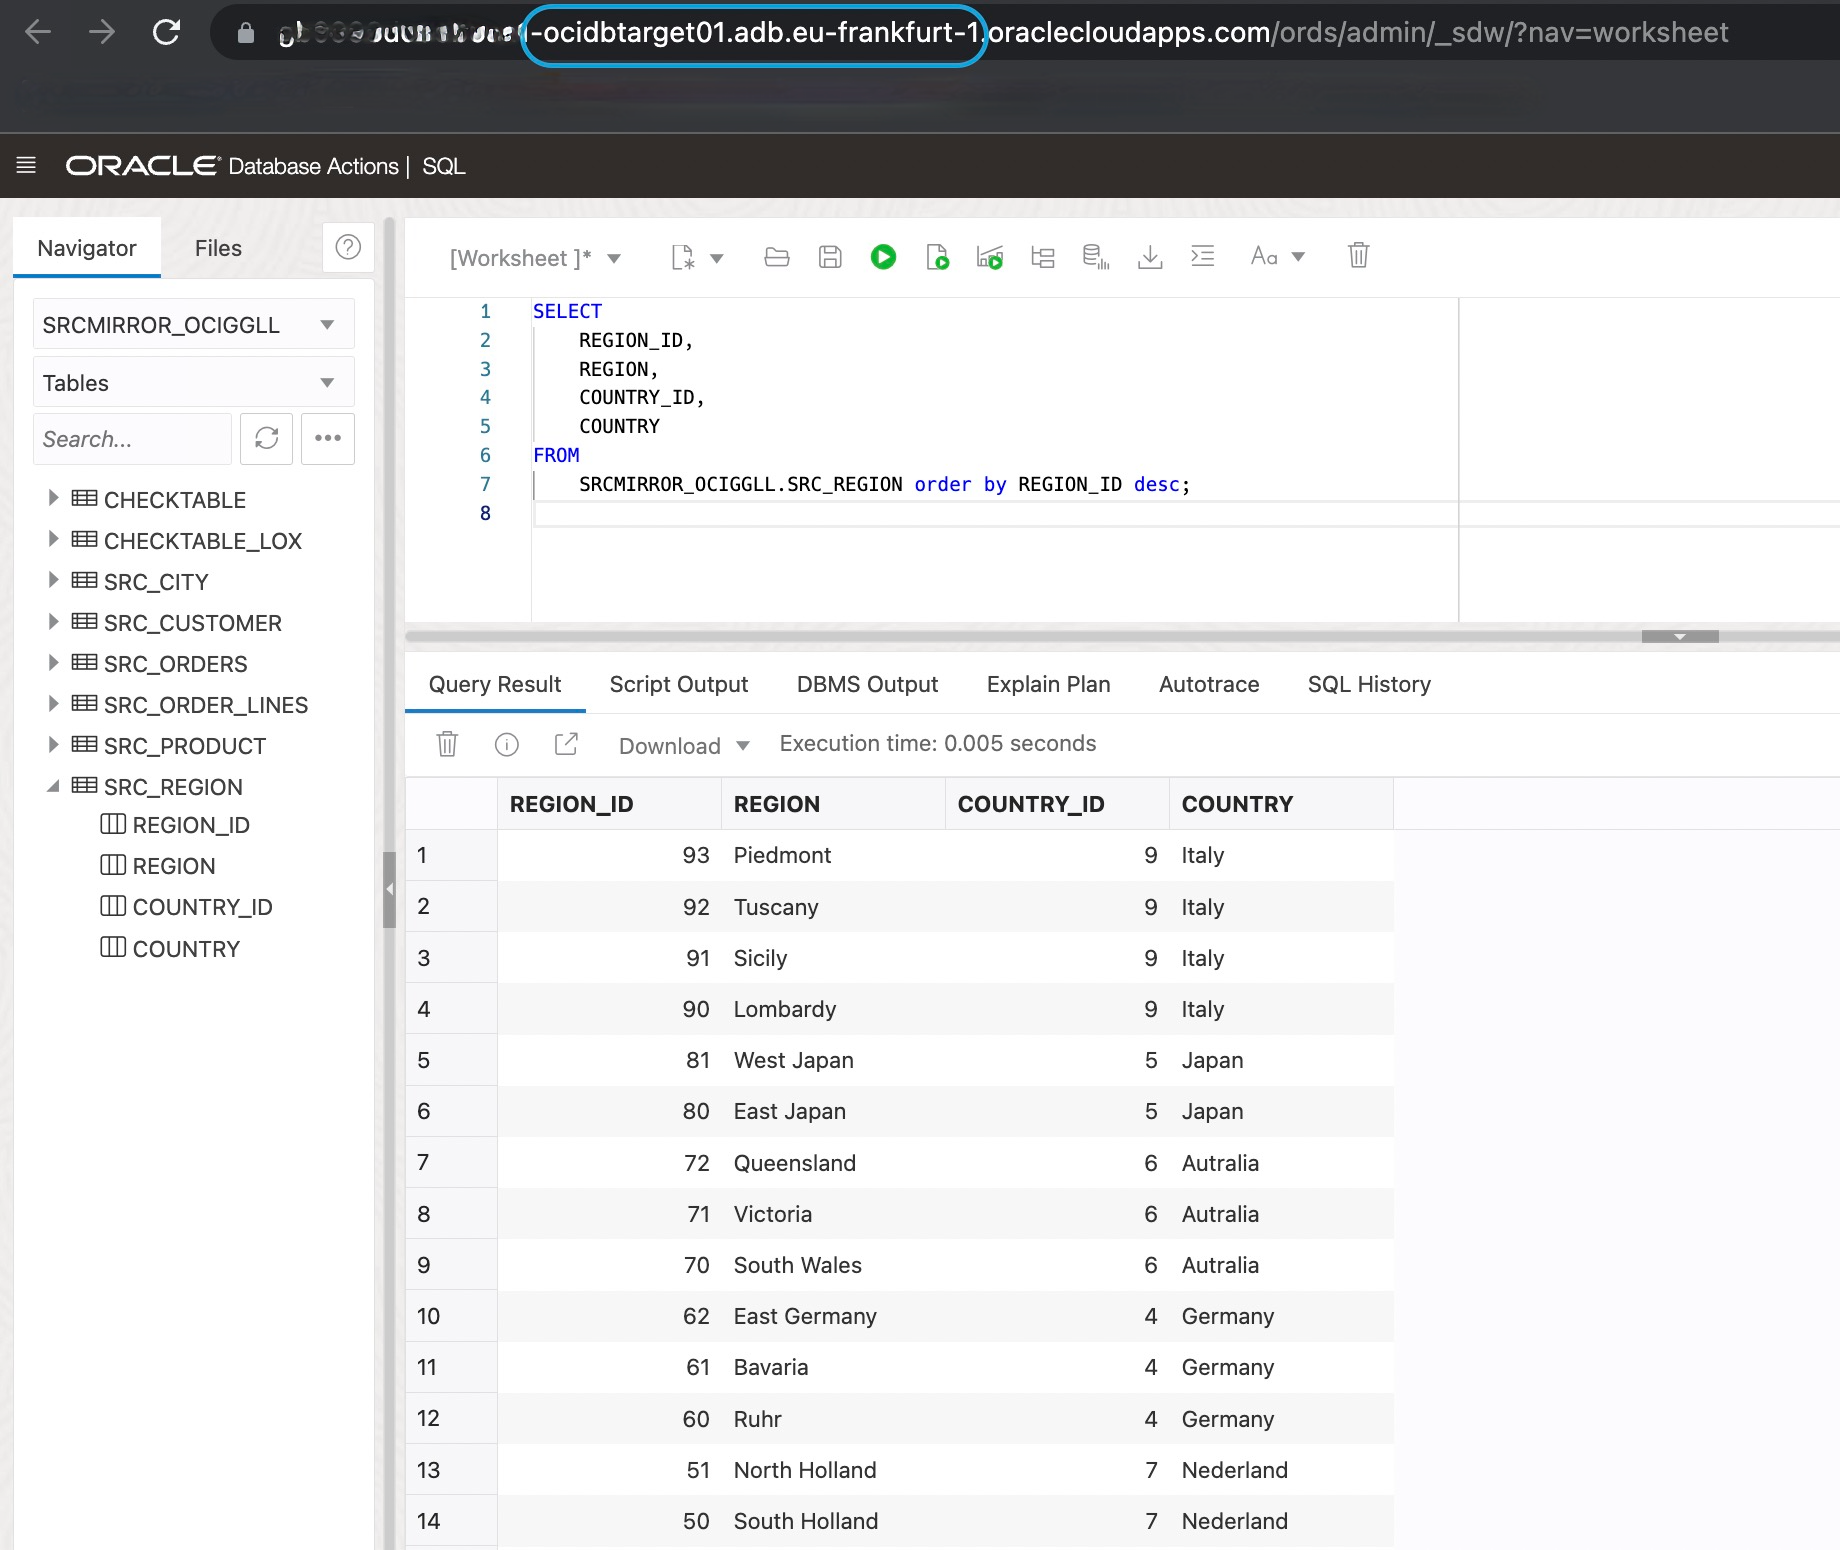Collapse the Navigator panel with the side handle

pyautogui.click(x=389, y=889)
